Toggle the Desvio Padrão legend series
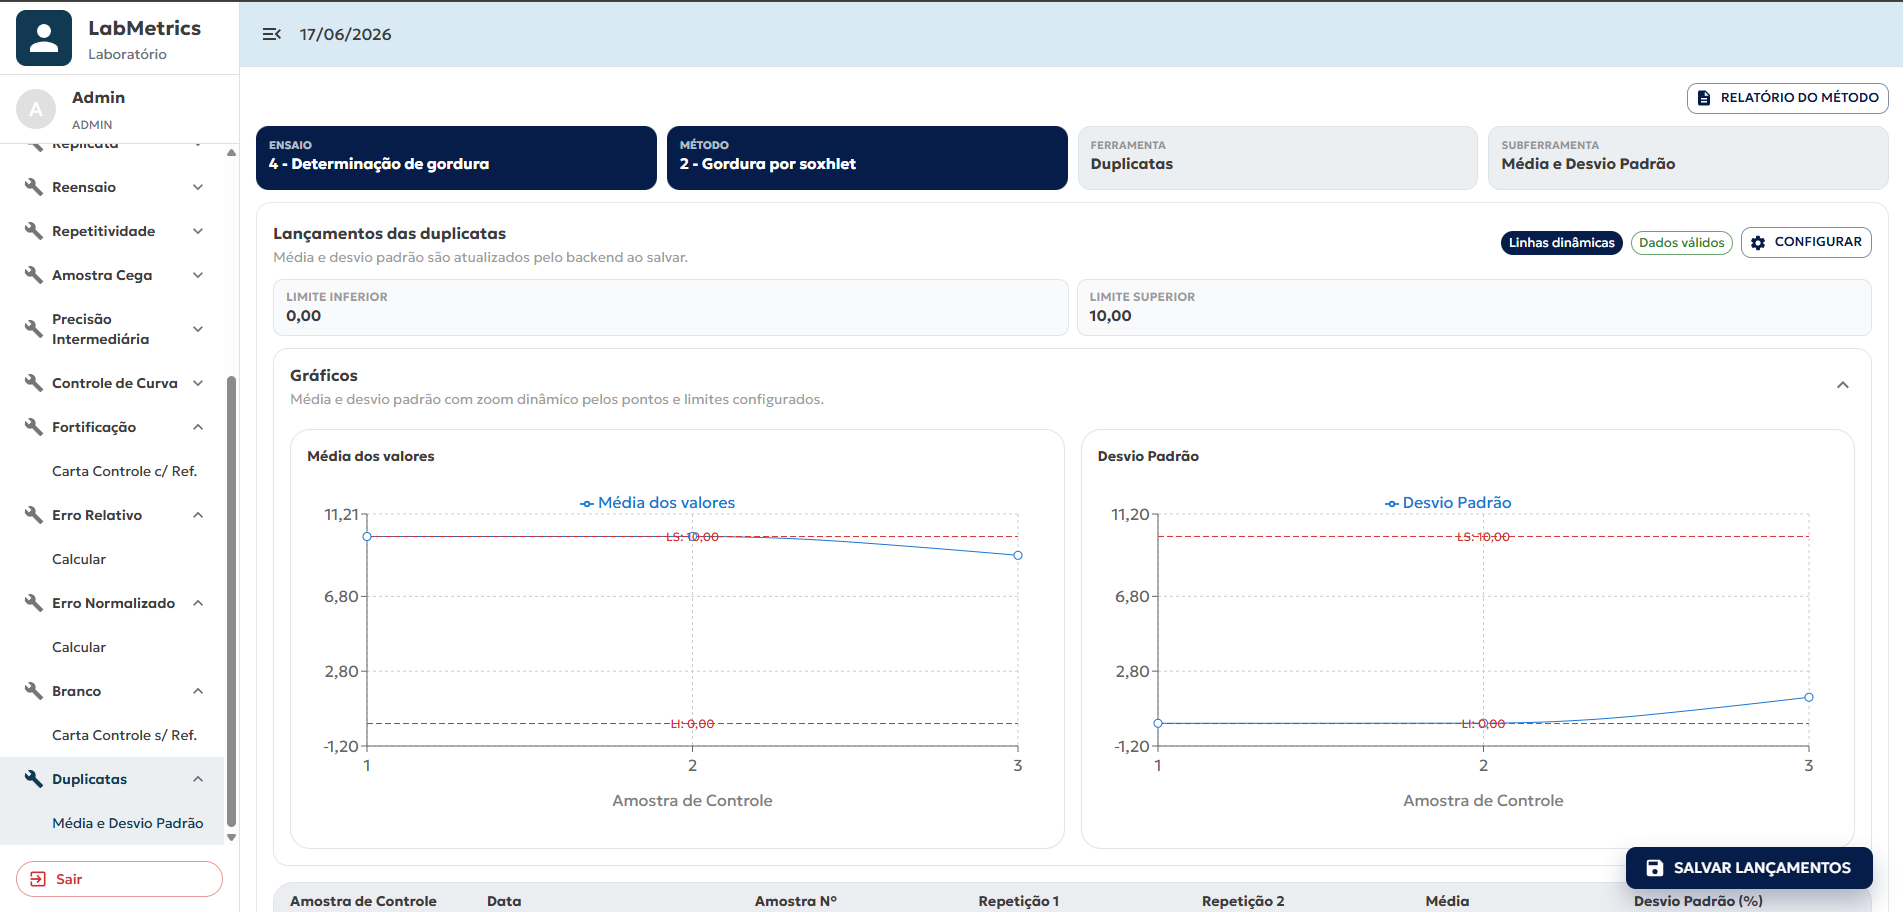The width and height of the screenshot is (1903, 912). [x=1447, y=503]
